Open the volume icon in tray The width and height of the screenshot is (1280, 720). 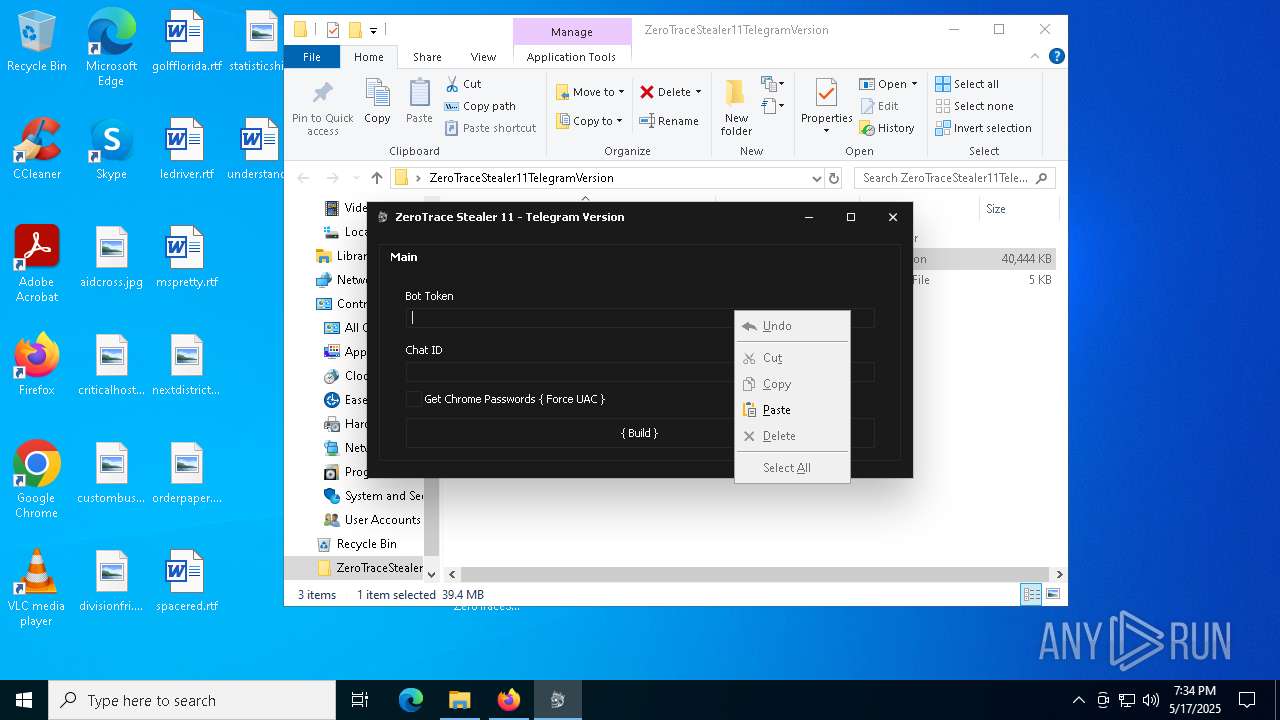1151,700
